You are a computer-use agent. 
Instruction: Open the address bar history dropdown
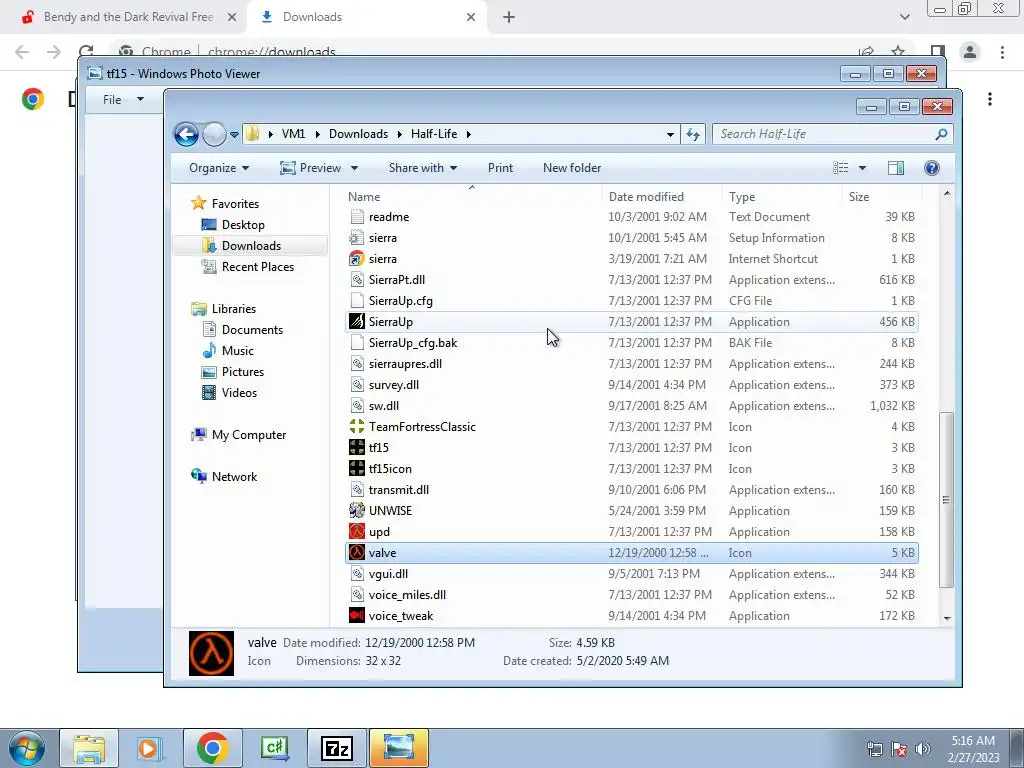[670, 135]
